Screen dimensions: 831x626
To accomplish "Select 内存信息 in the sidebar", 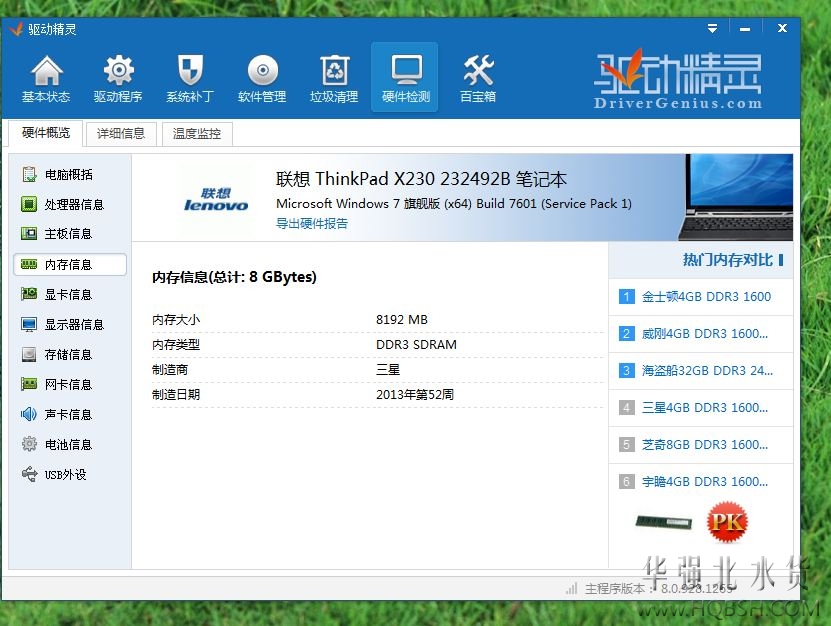I will click(70, 264).
